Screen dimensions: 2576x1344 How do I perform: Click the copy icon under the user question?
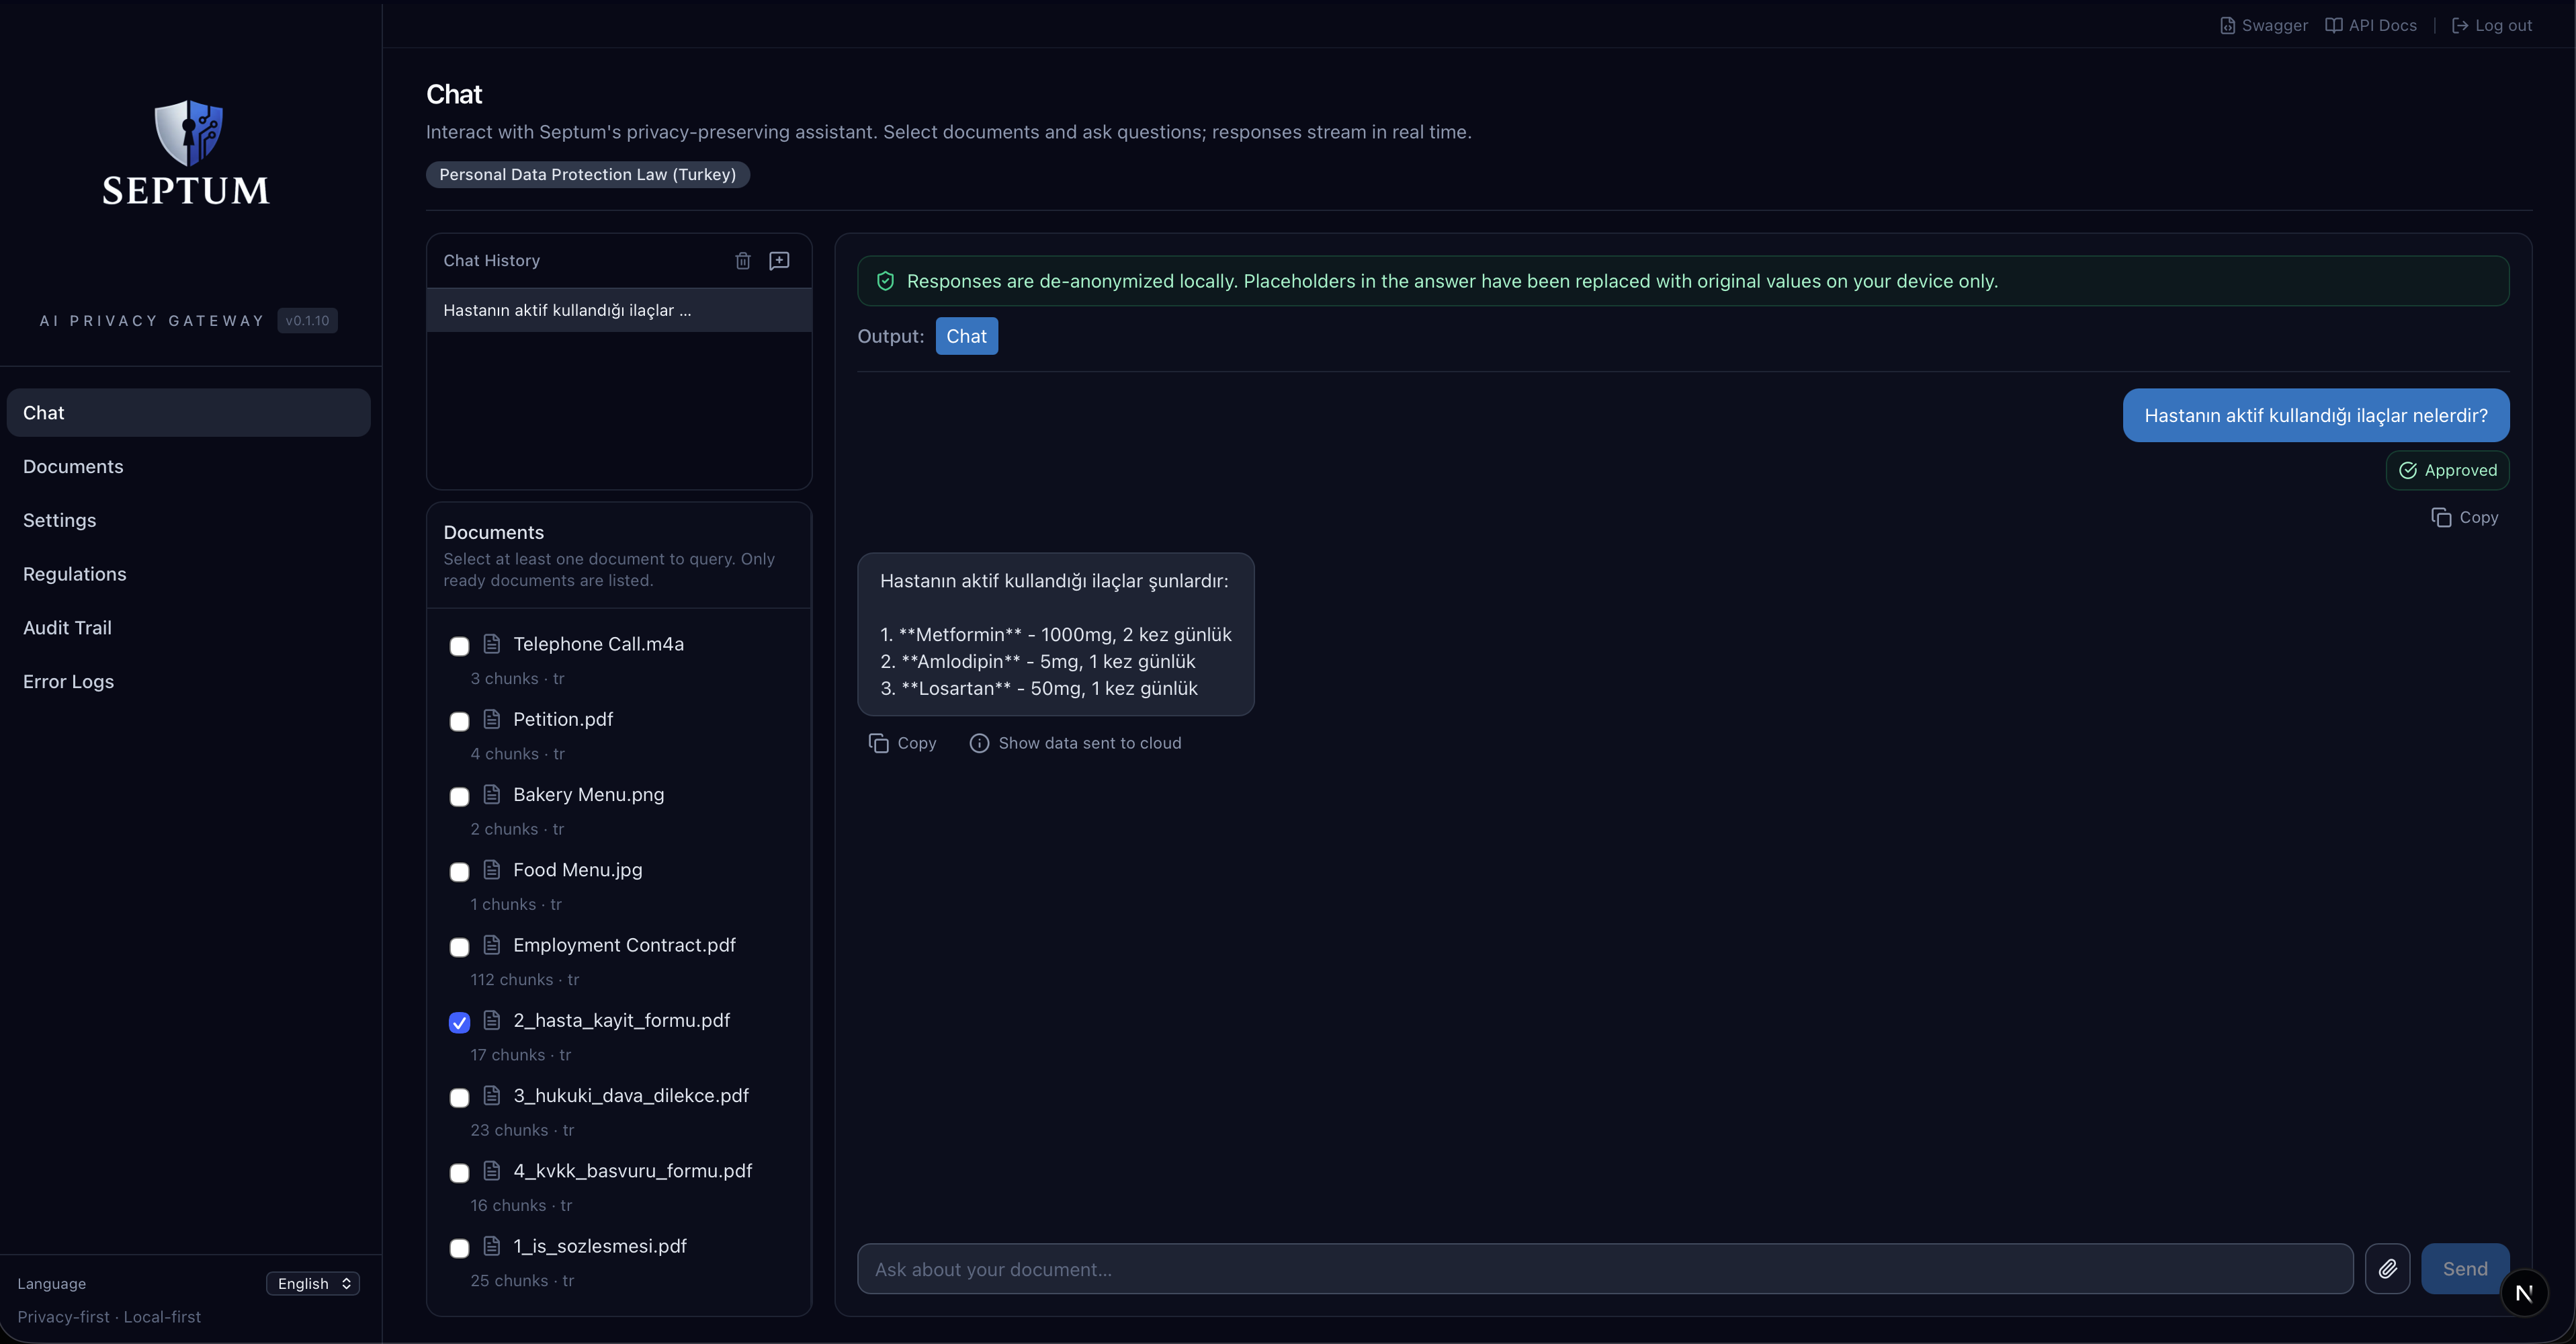tap(2441, 517)
